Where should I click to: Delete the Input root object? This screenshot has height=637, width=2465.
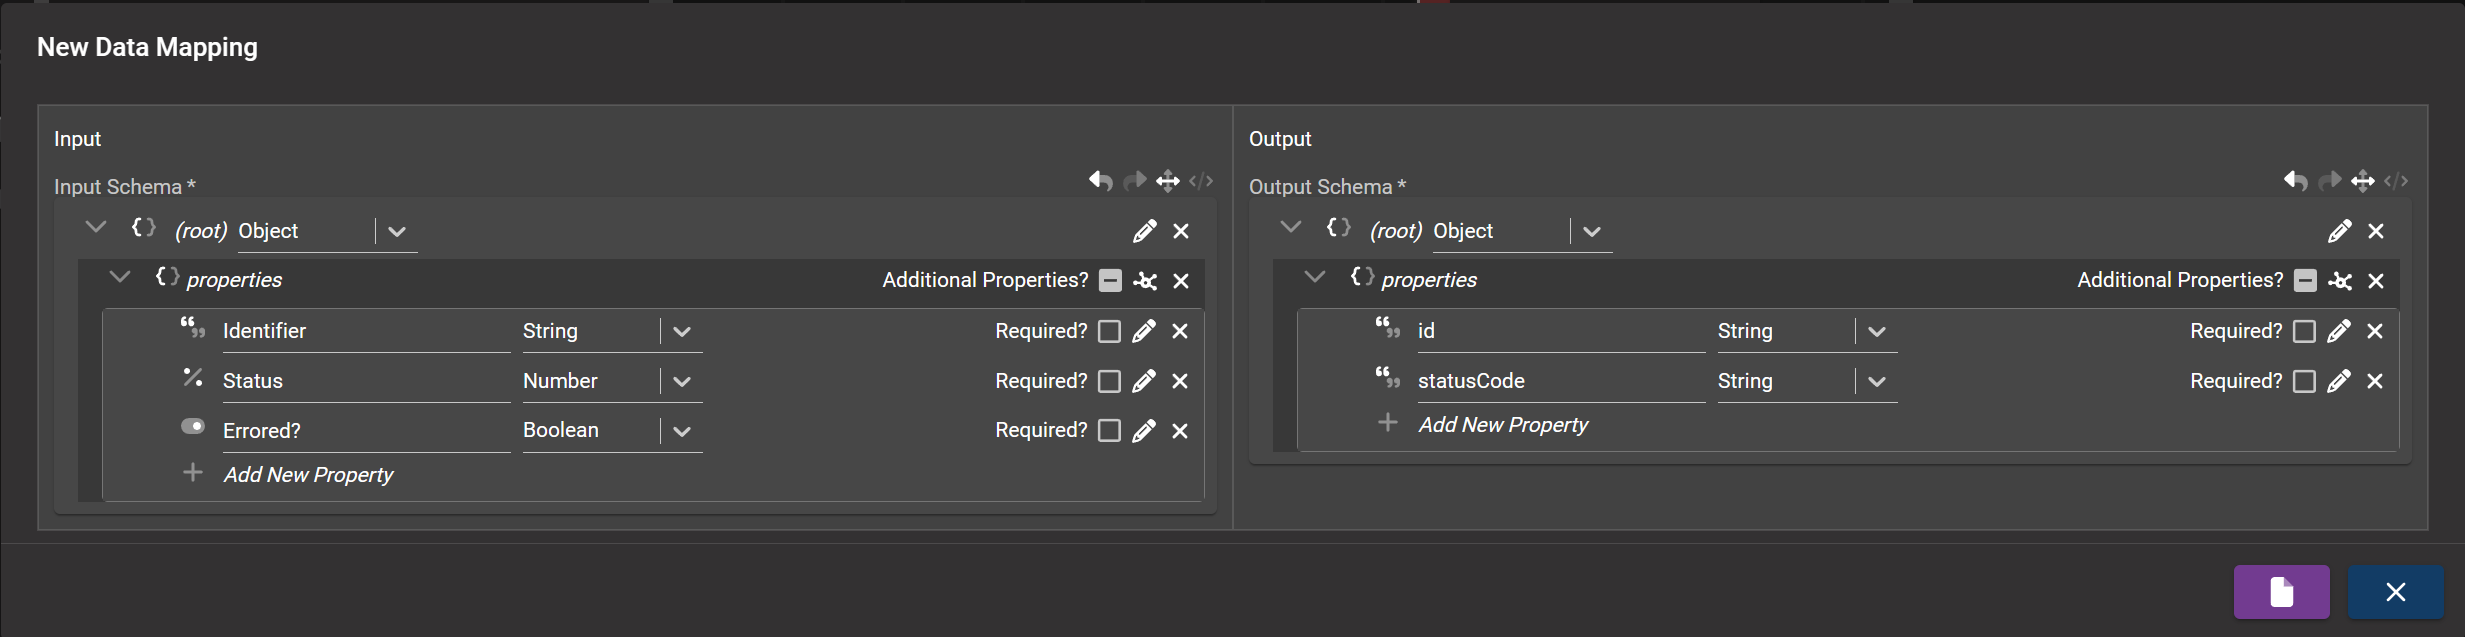pos(1181,231)
